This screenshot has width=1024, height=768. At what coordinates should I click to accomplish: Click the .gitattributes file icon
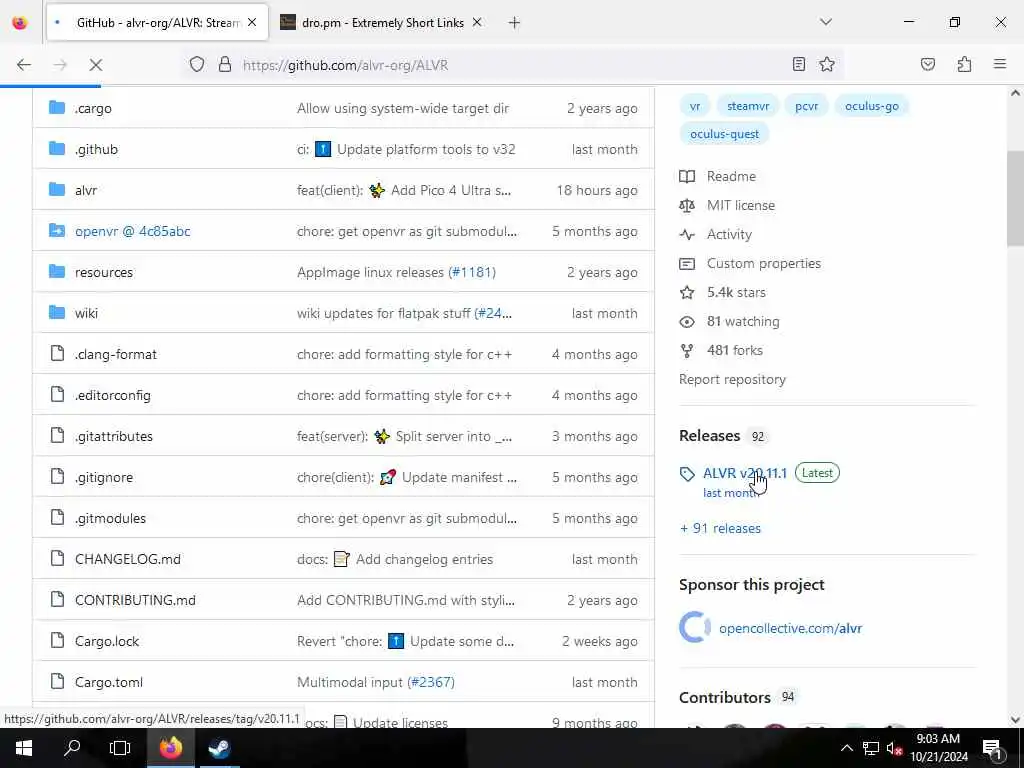coord(57,436)
